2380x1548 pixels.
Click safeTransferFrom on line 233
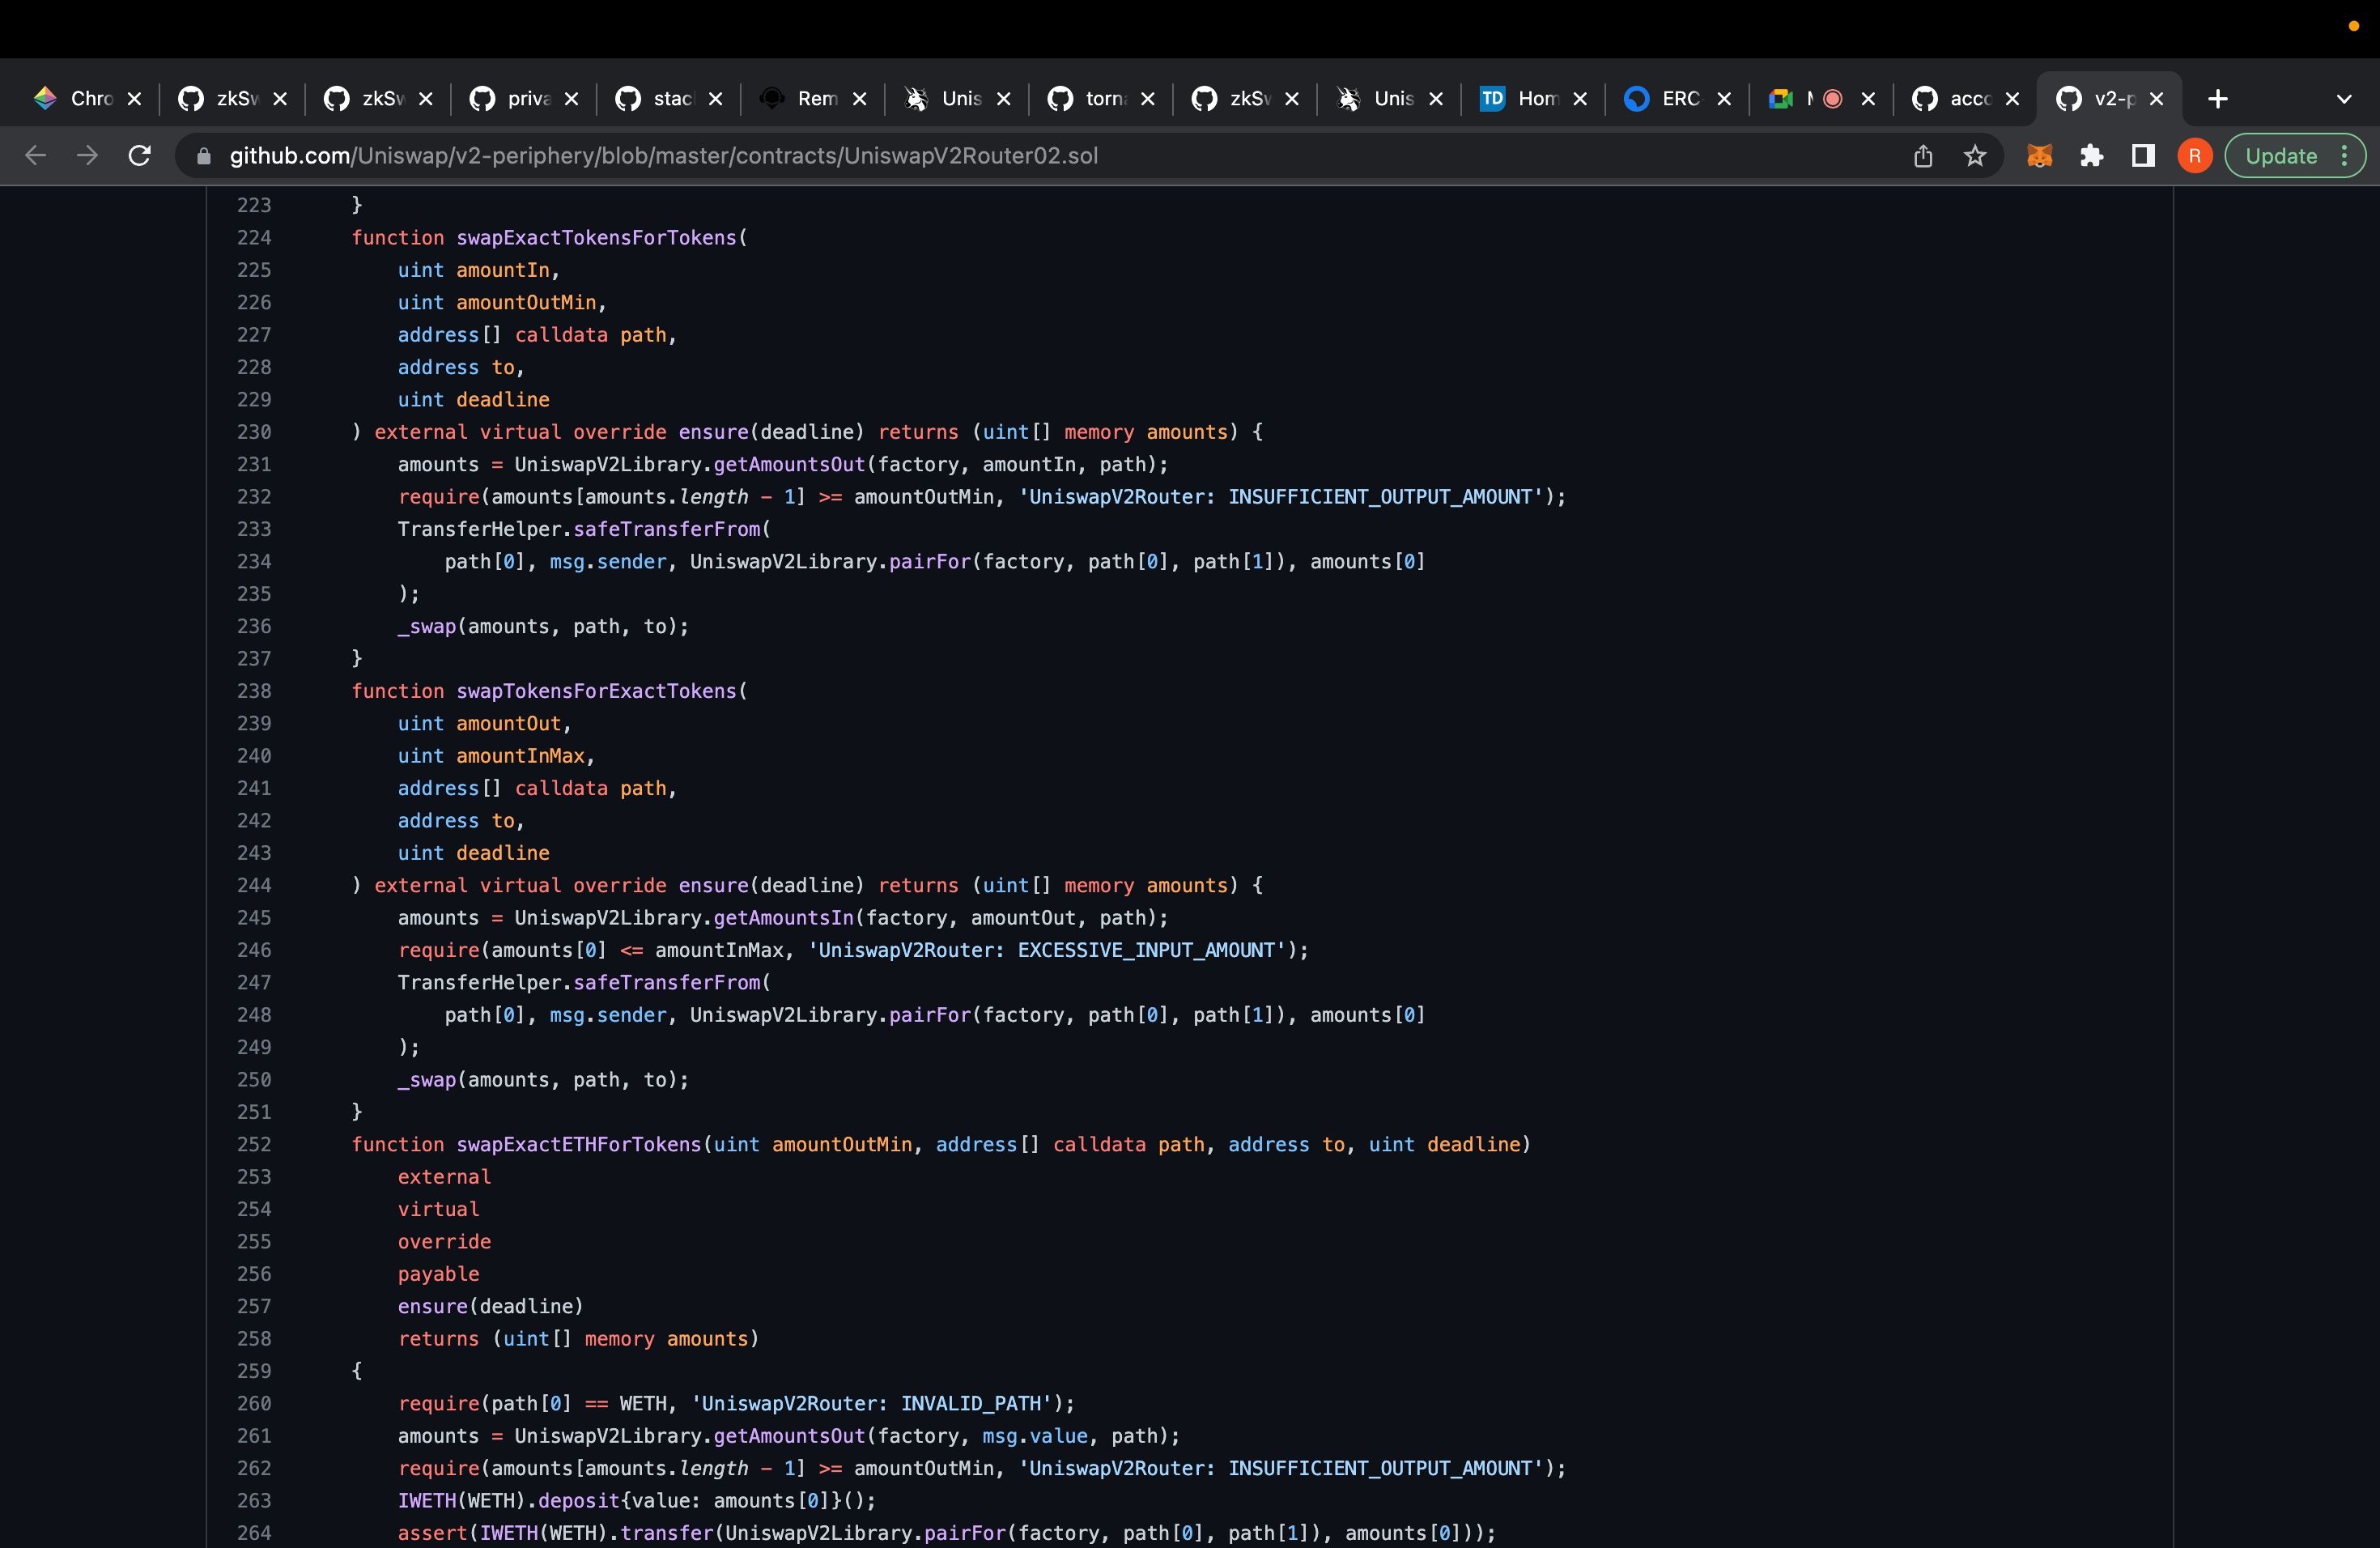click(x=666, y=529)
